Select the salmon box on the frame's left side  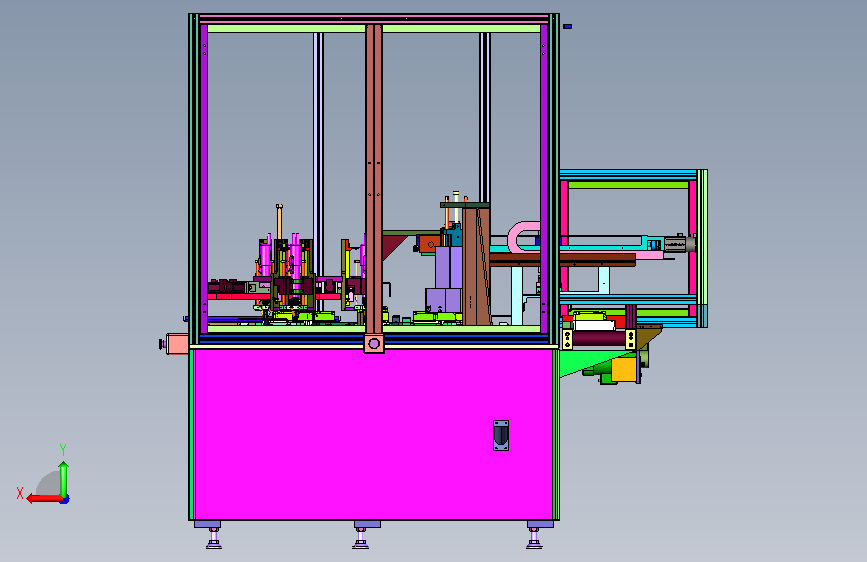coord(177,344)
